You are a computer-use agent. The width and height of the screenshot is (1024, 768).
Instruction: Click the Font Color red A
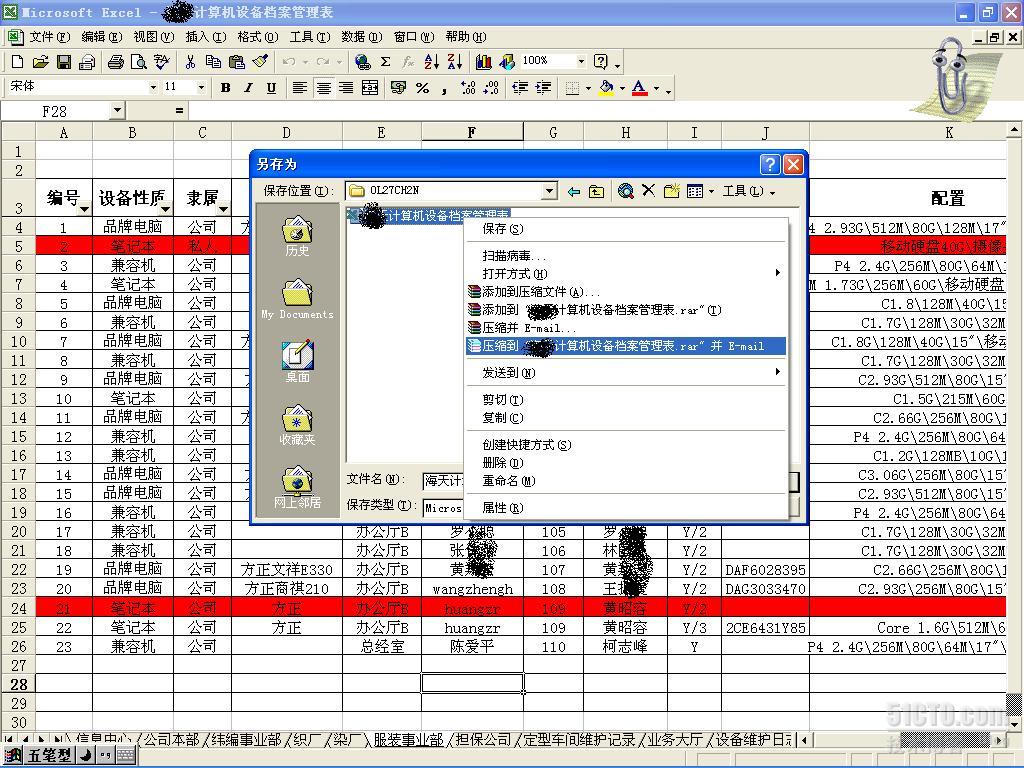coord(639,88)
